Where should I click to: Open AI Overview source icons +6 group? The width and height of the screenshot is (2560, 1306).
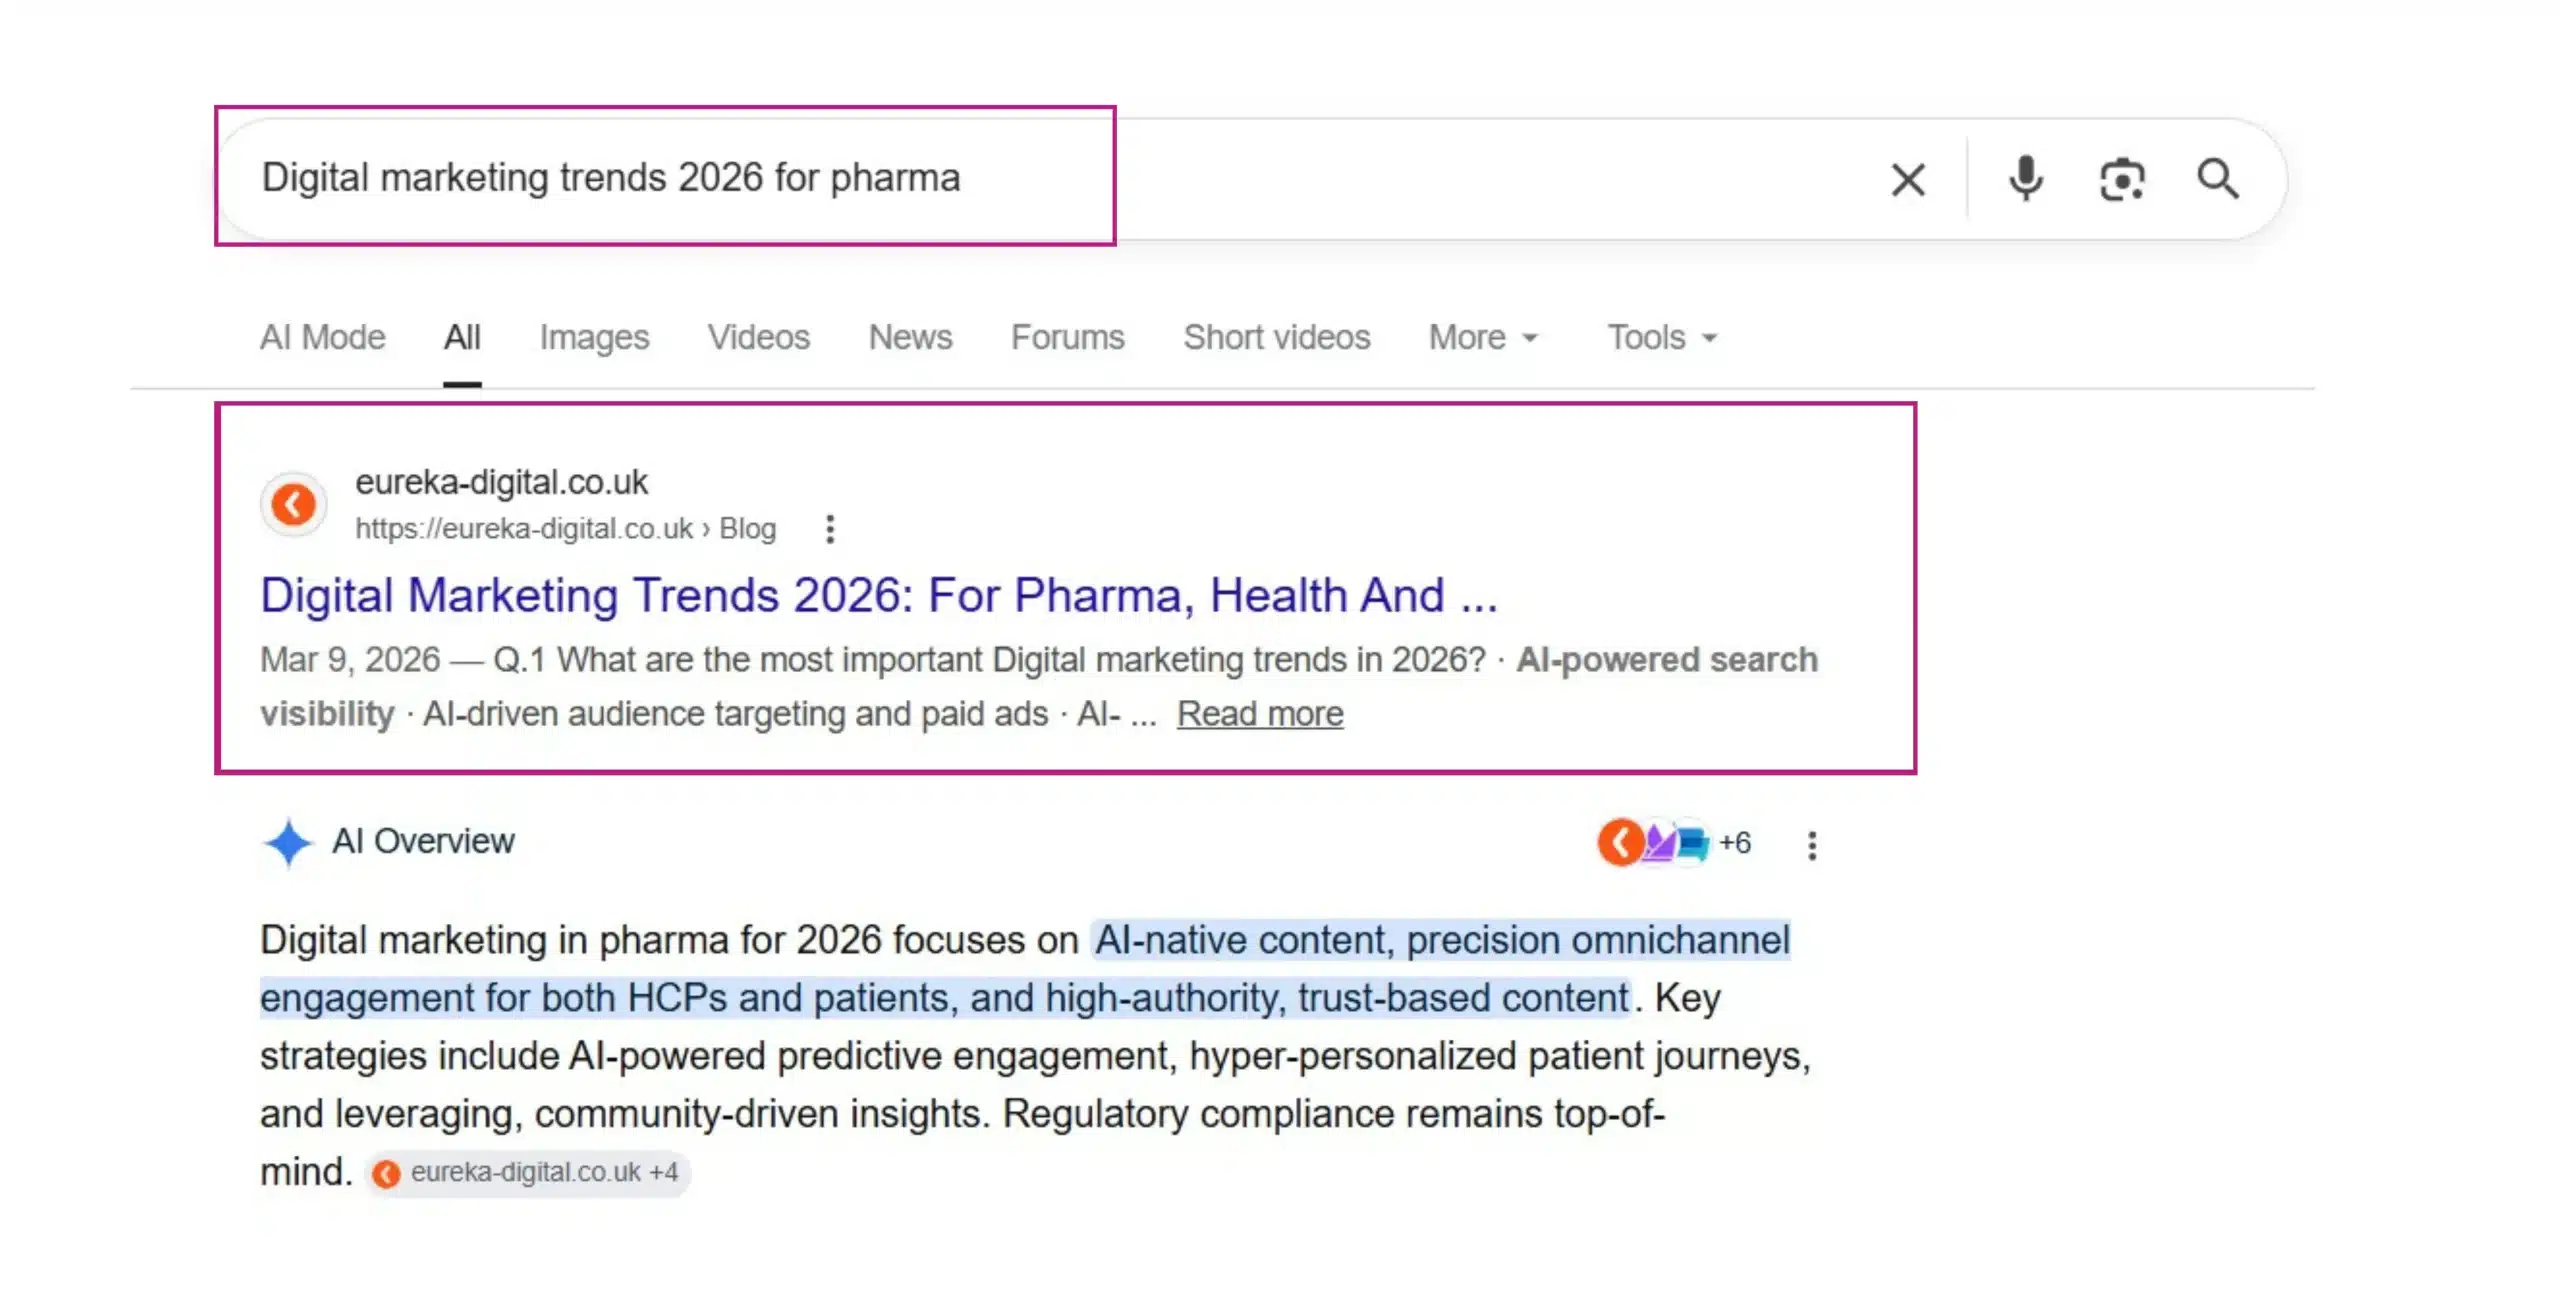[1673, 843]
